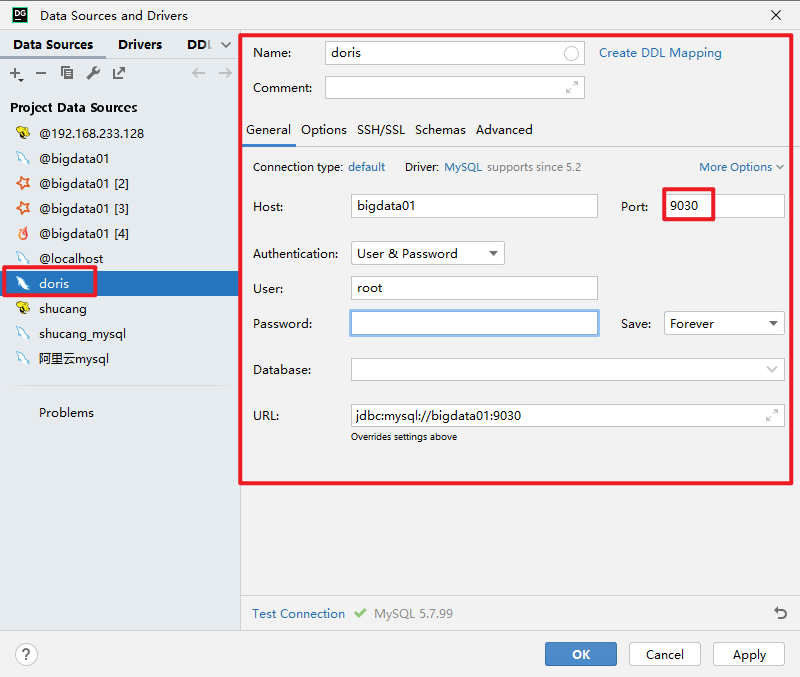Open the General tab
Viewport: 800px width, 677px height.
click(268, 130)
